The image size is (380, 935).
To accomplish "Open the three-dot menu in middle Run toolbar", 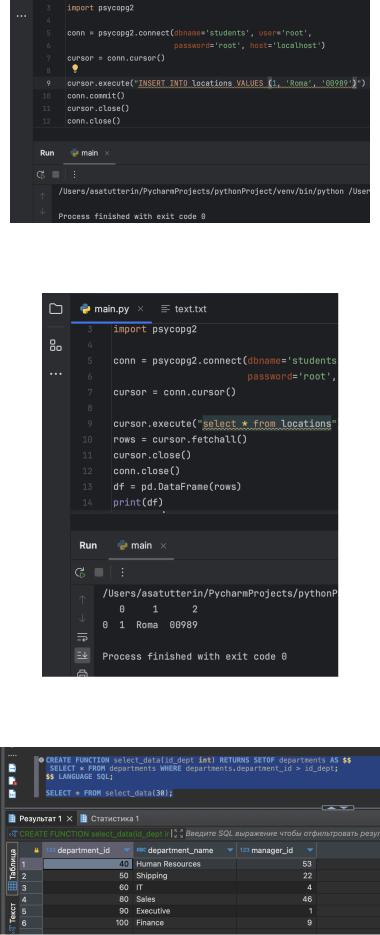I will [x=122, y=572].
